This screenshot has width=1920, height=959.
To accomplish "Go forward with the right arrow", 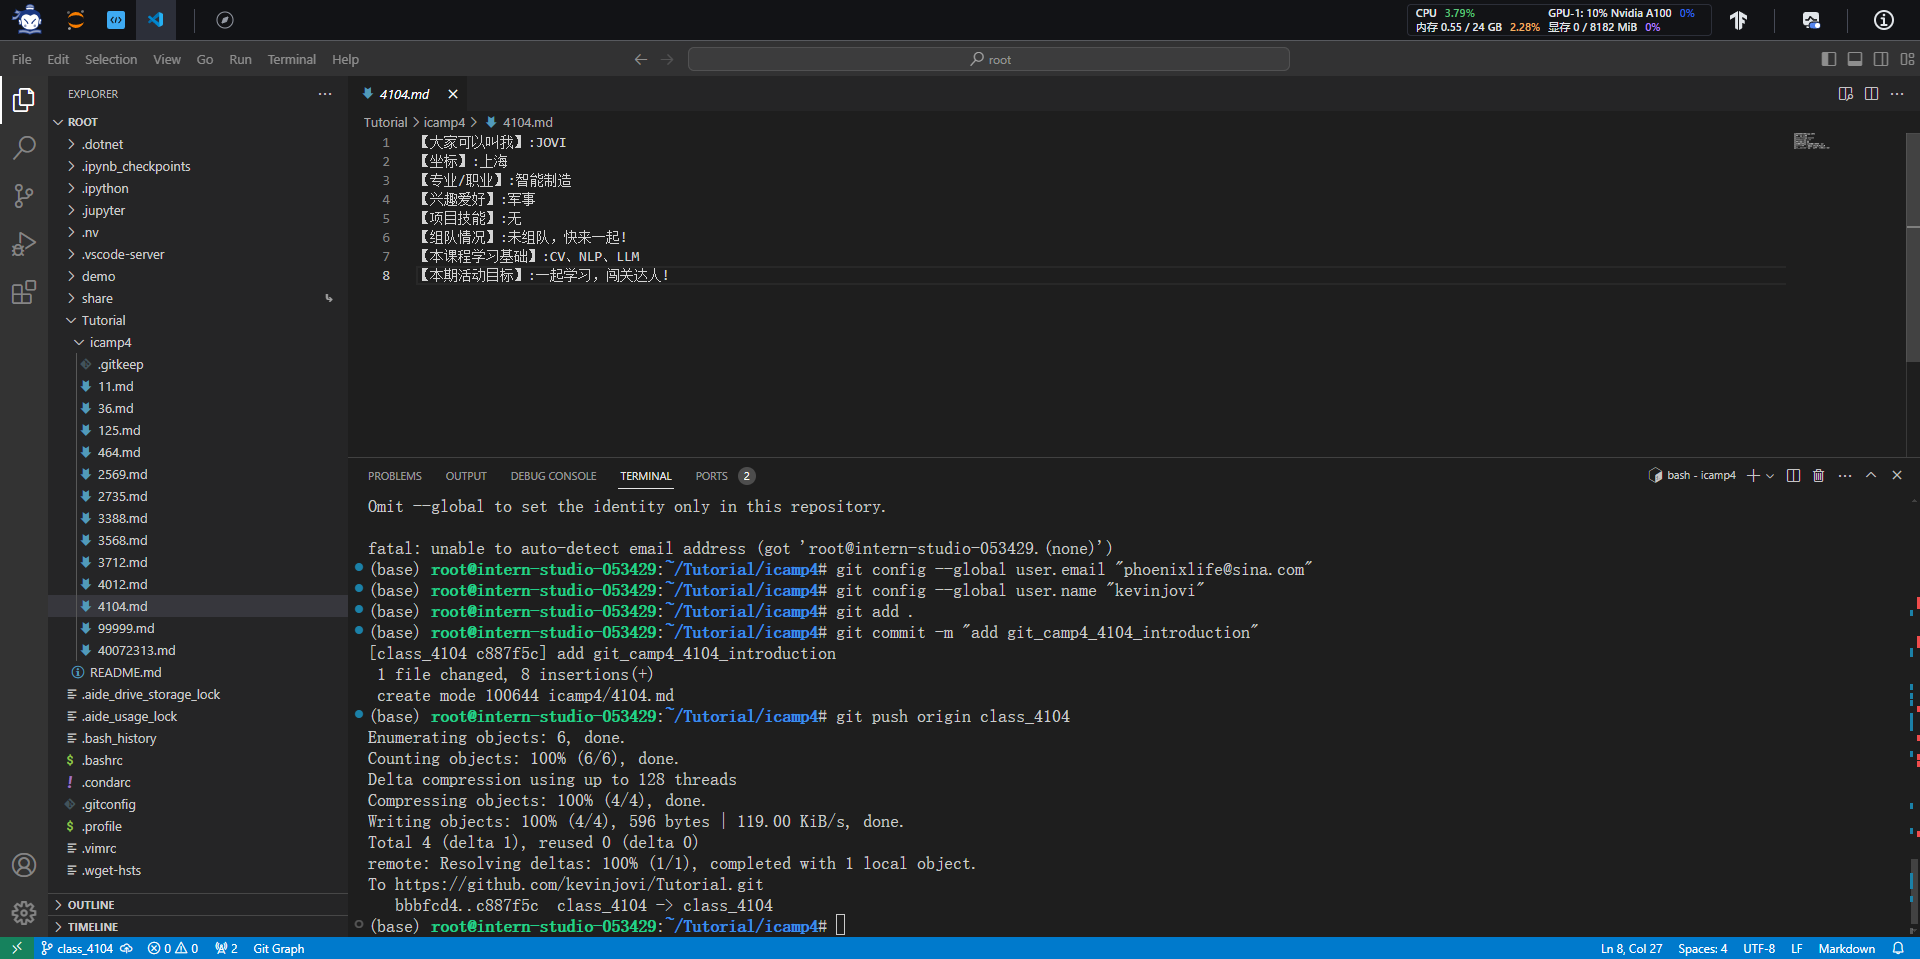I will [668, 60].
